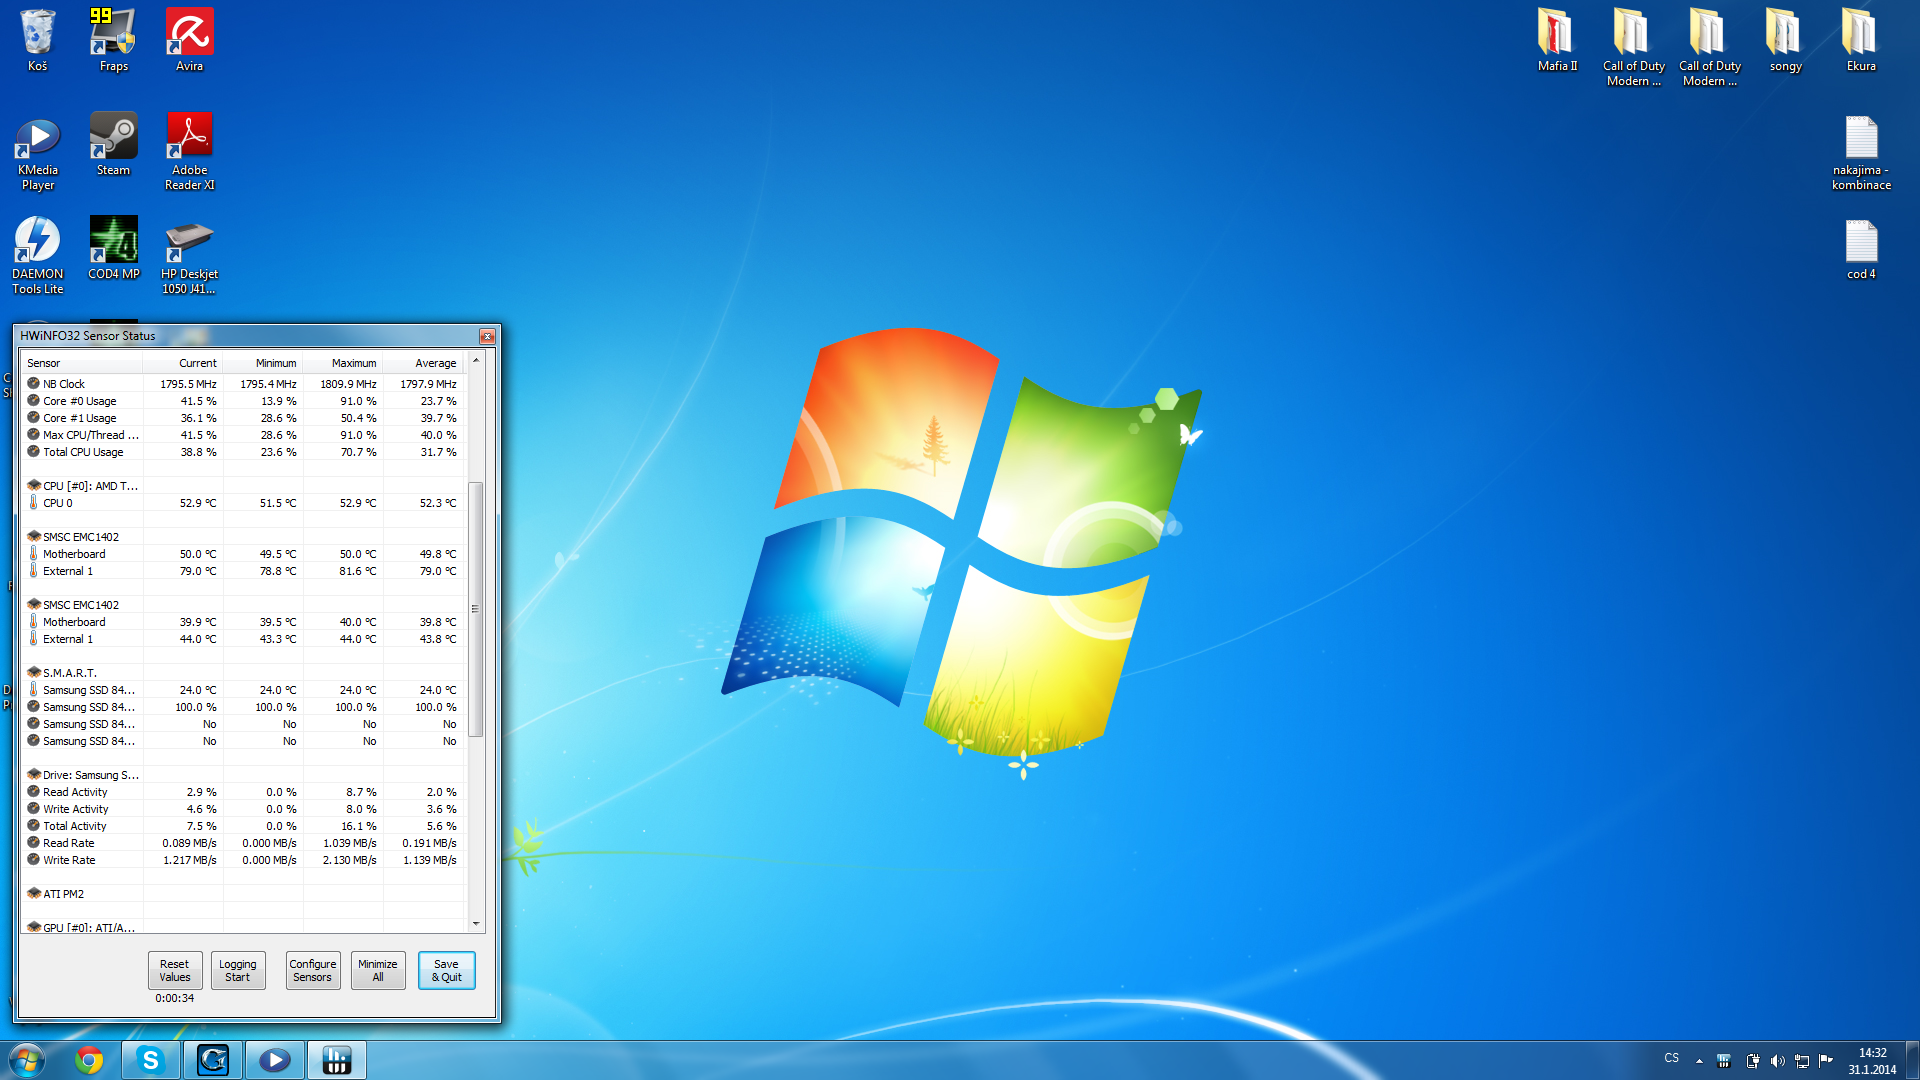The width and height of the screenshot is (1920, 1080).
Task: Click Minimize All button
Action: [378, 970]
